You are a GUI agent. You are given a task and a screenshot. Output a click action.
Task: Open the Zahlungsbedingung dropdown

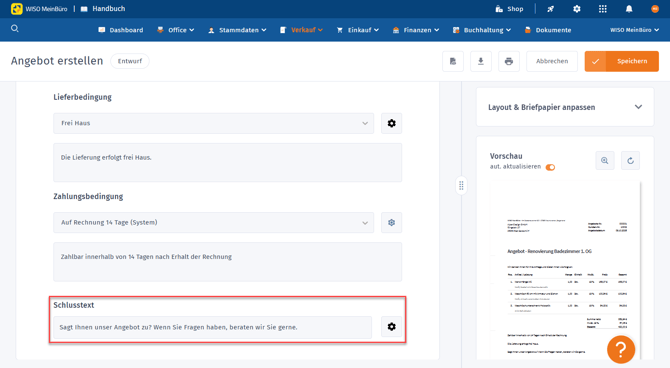point(213,223)
